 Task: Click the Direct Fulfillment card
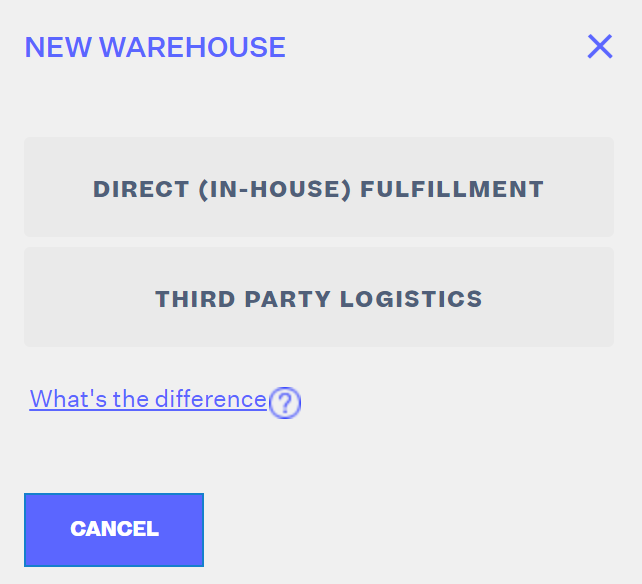point(319,187)
